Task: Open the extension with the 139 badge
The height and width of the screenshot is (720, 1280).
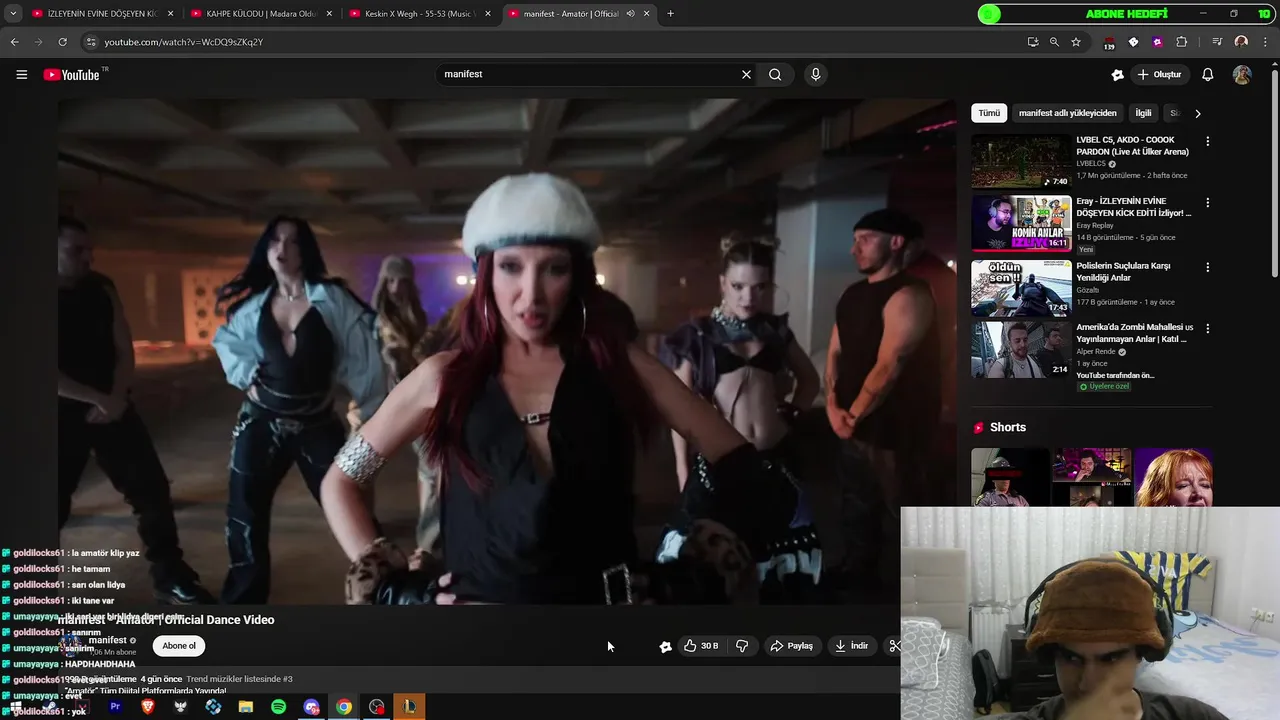Action: 1109,42
